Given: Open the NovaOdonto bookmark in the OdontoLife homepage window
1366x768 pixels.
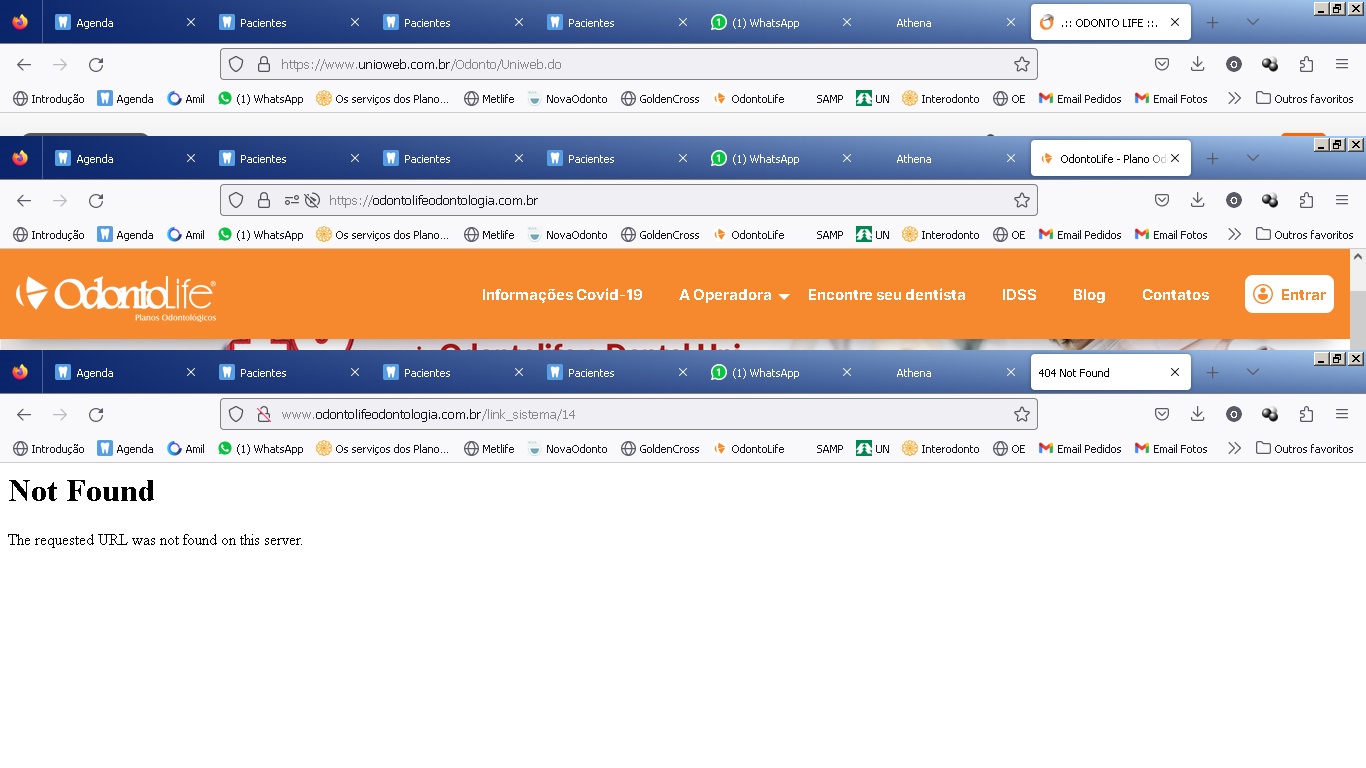Looking at the screenshot, I should point(567,235).
